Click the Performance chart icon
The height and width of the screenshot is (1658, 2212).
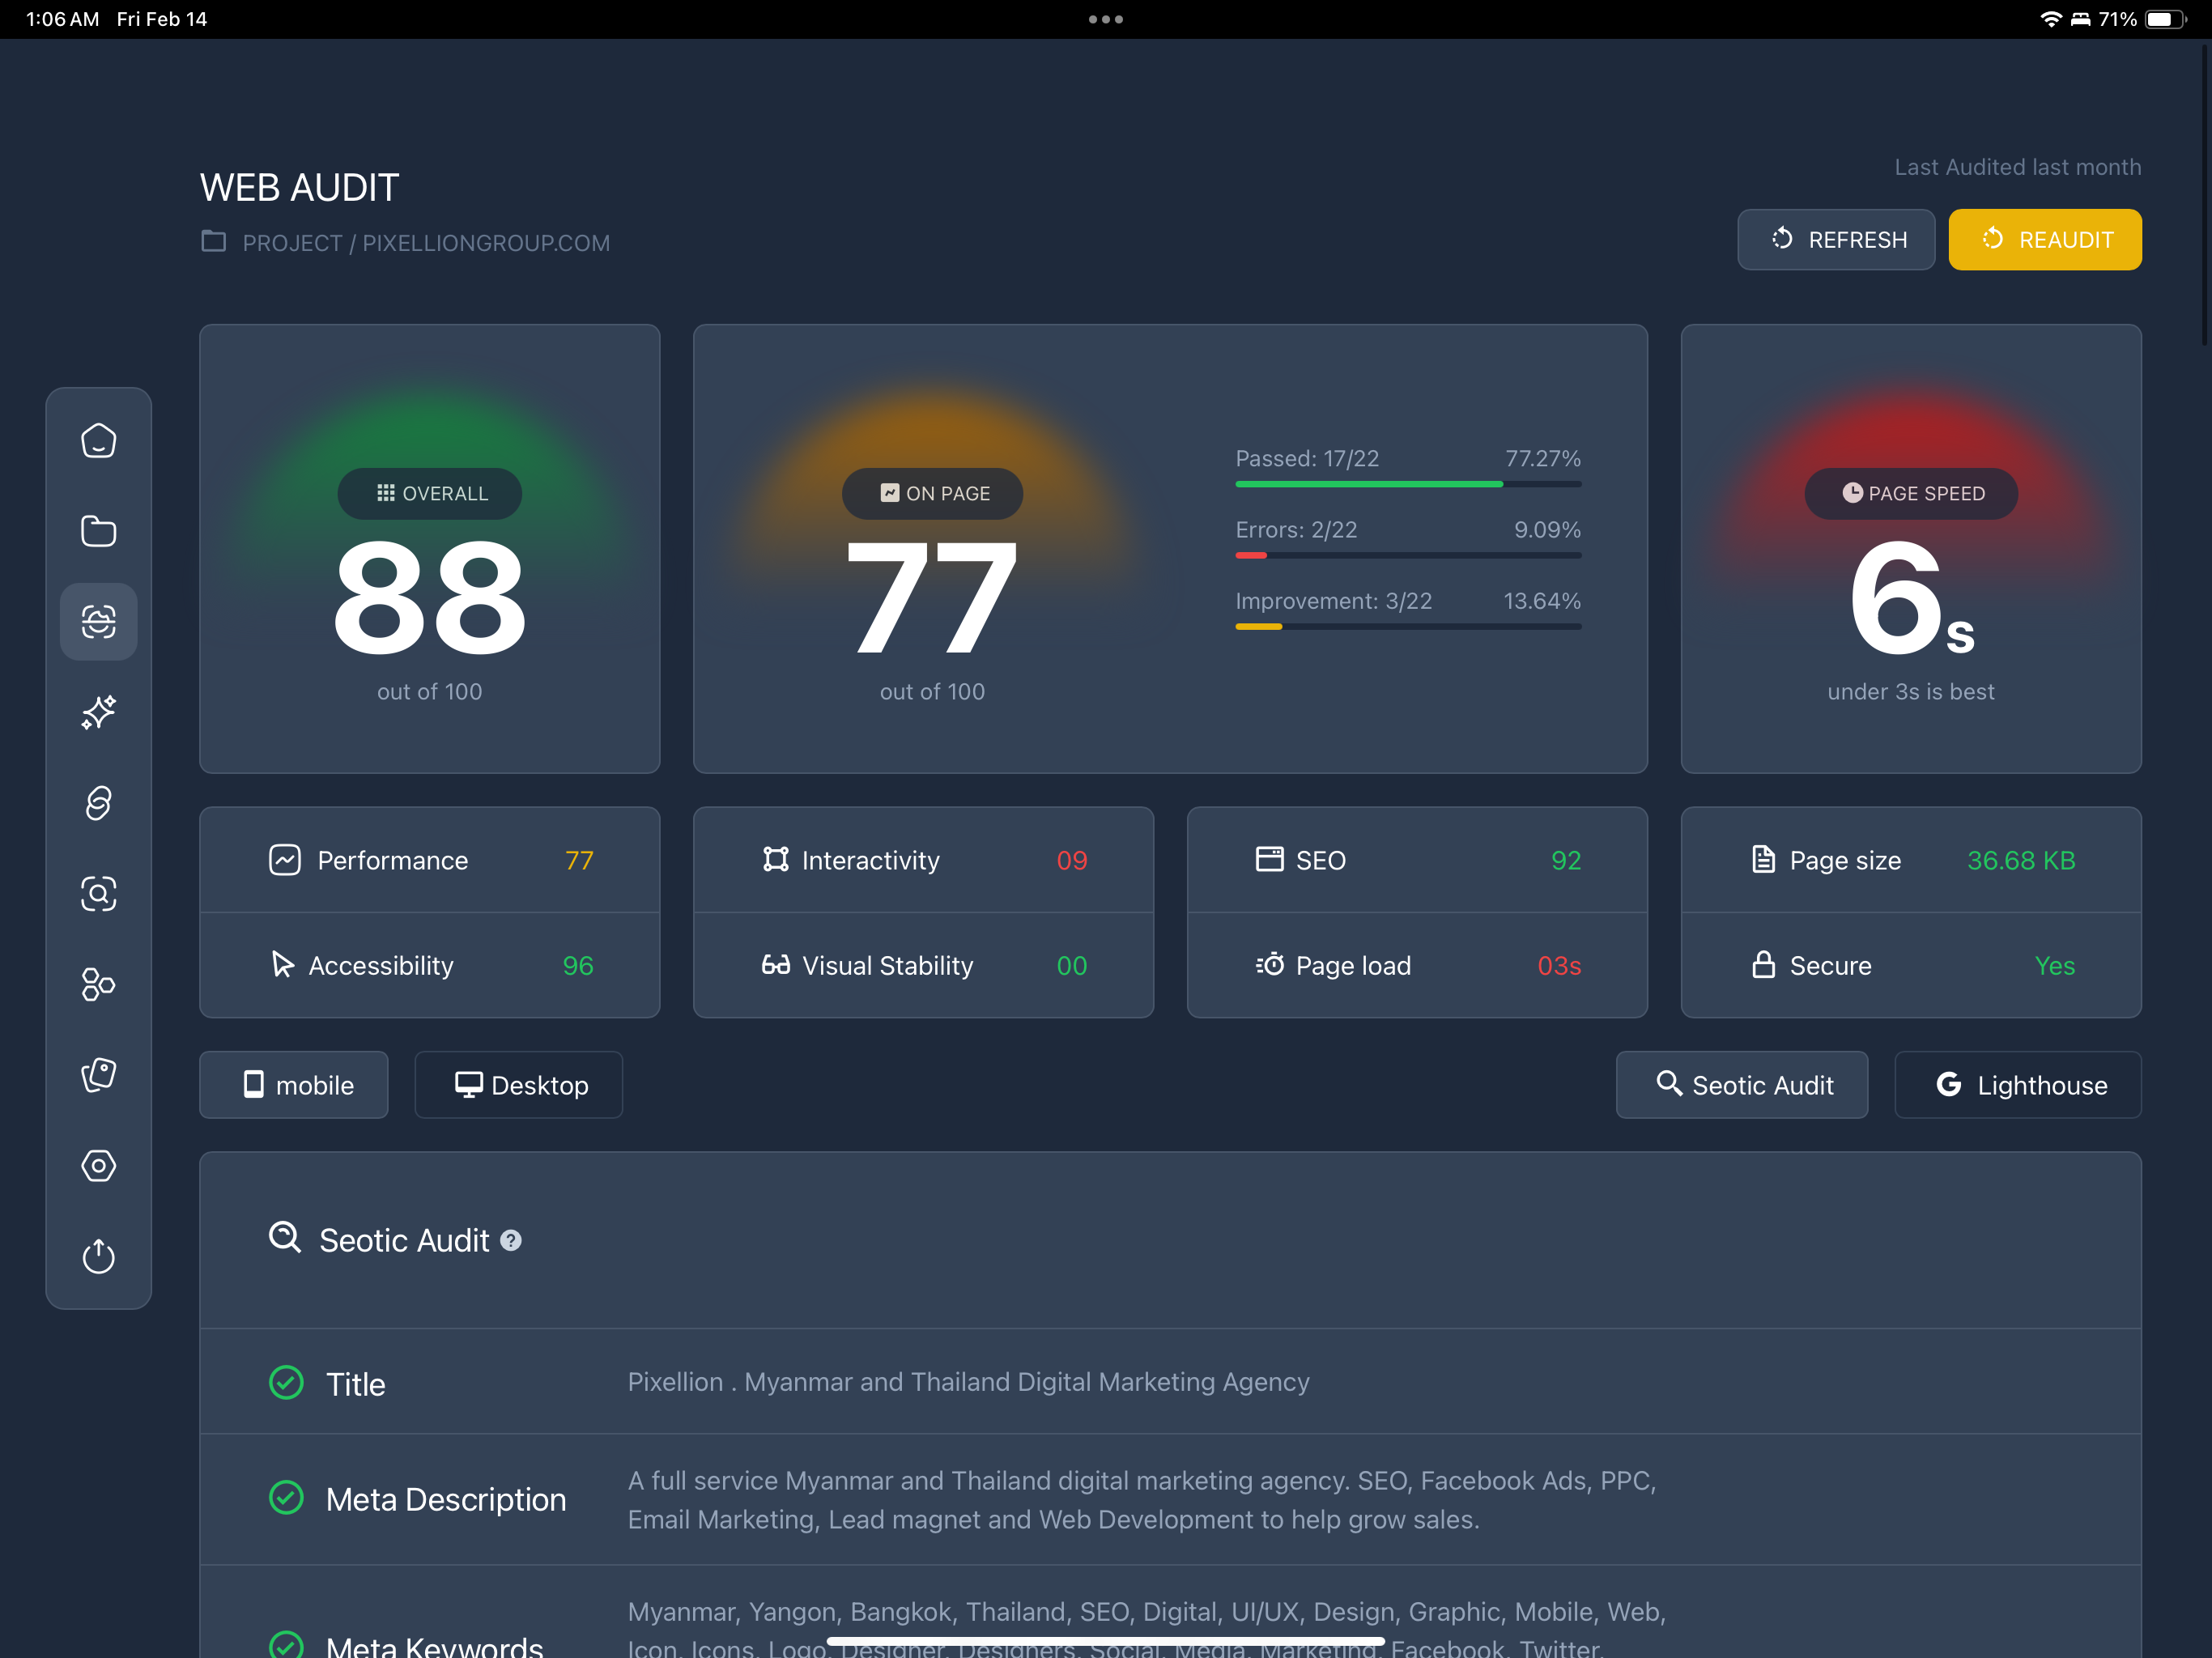(285, 860)
